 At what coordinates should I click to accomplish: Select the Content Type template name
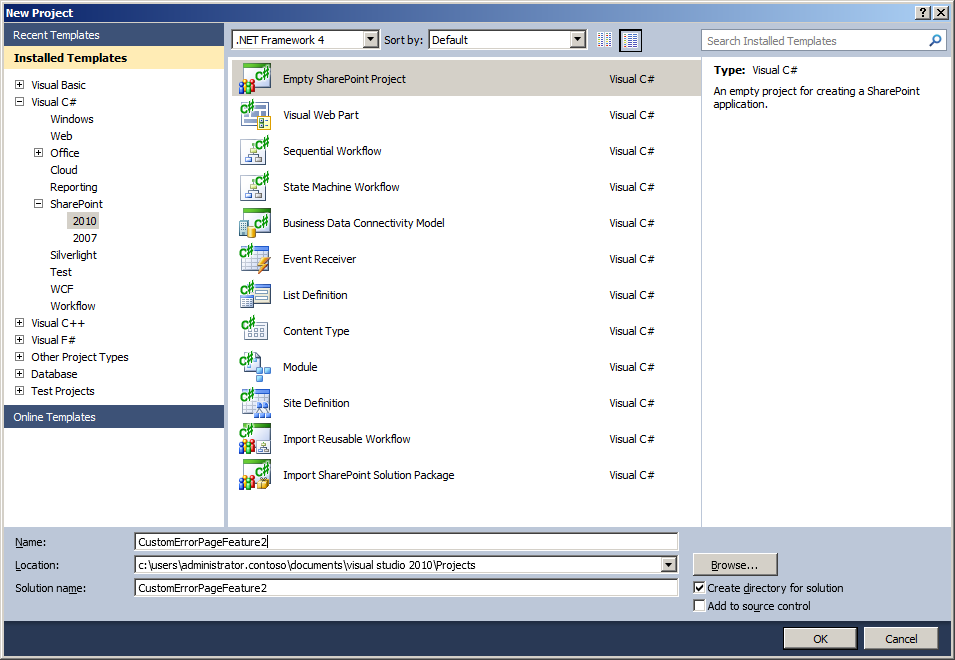tap(316, 331)
